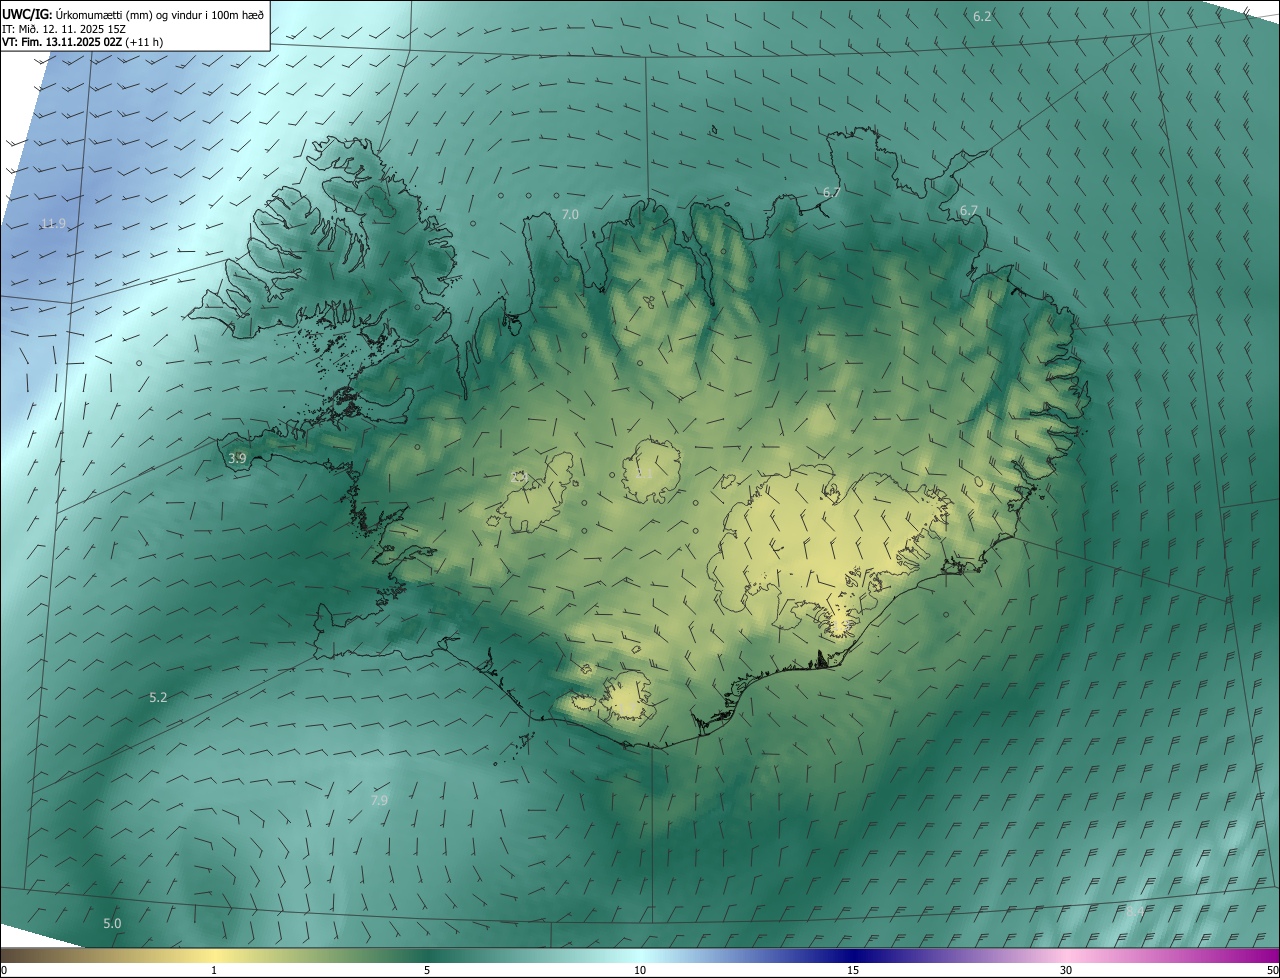Image resolution: width=1280 pixels, height=978 pixels.
Task: Click the 3.9 value label on the map
Action: click(237, 458)
